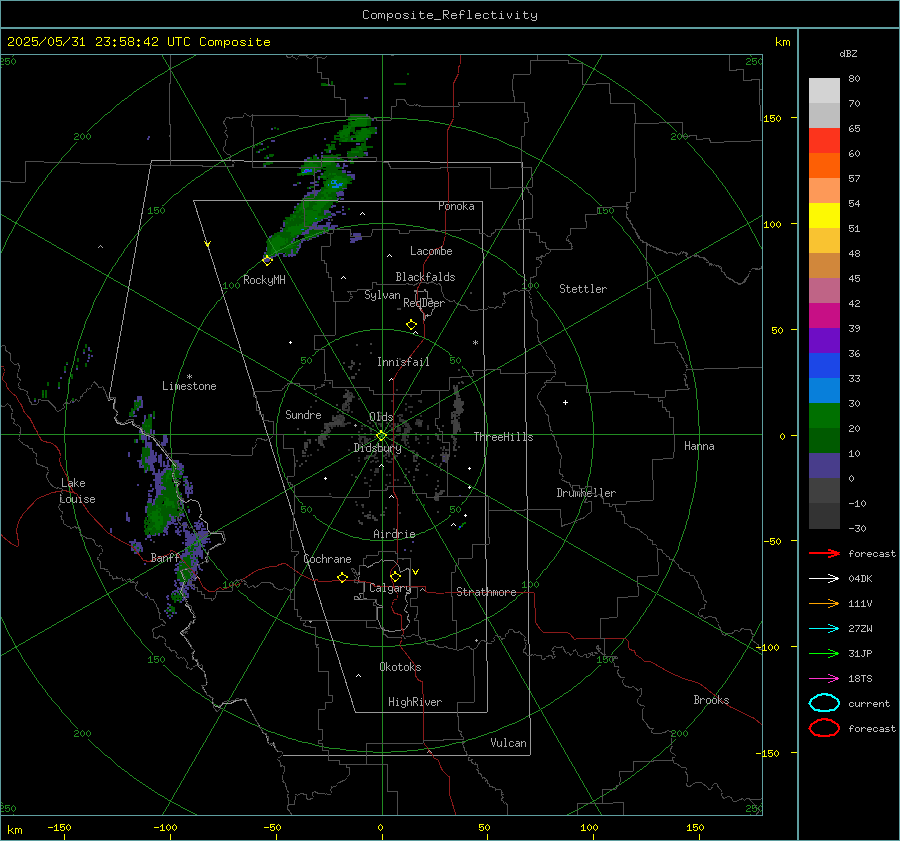
Task: Click the Vulcan label
Action: pyautogui.click(x=508, y=743)
